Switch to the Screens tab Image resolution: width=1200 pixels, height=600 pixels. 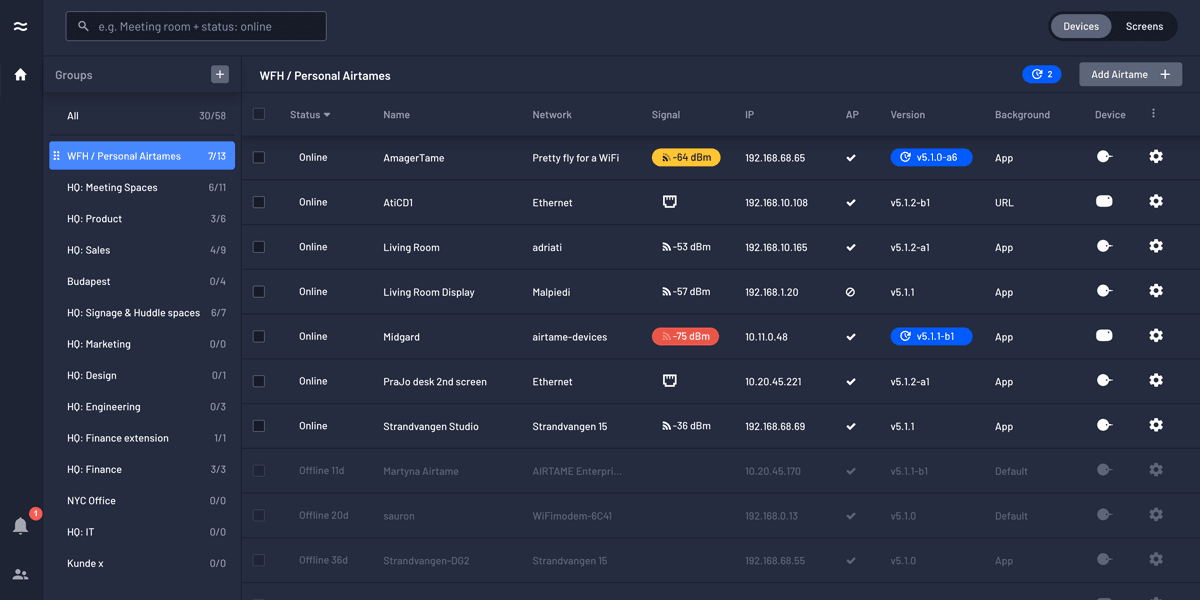(x=1144, y=26)
